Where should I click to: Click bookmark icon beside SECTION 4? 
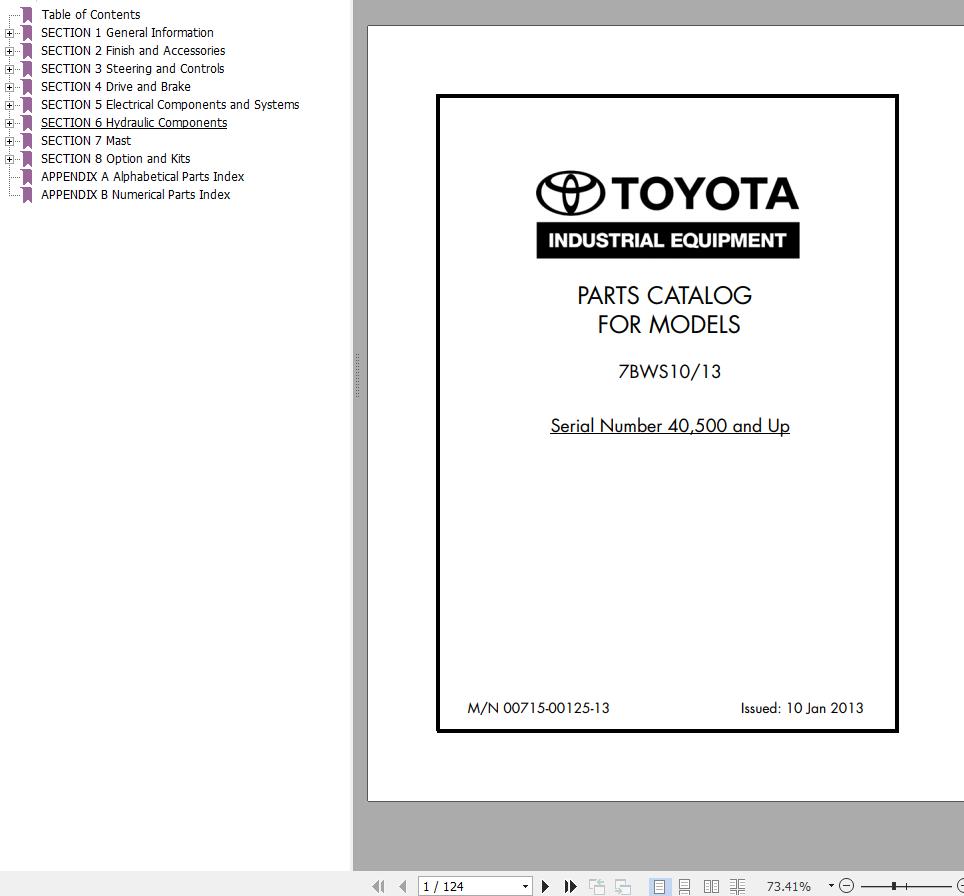[27, 87]
